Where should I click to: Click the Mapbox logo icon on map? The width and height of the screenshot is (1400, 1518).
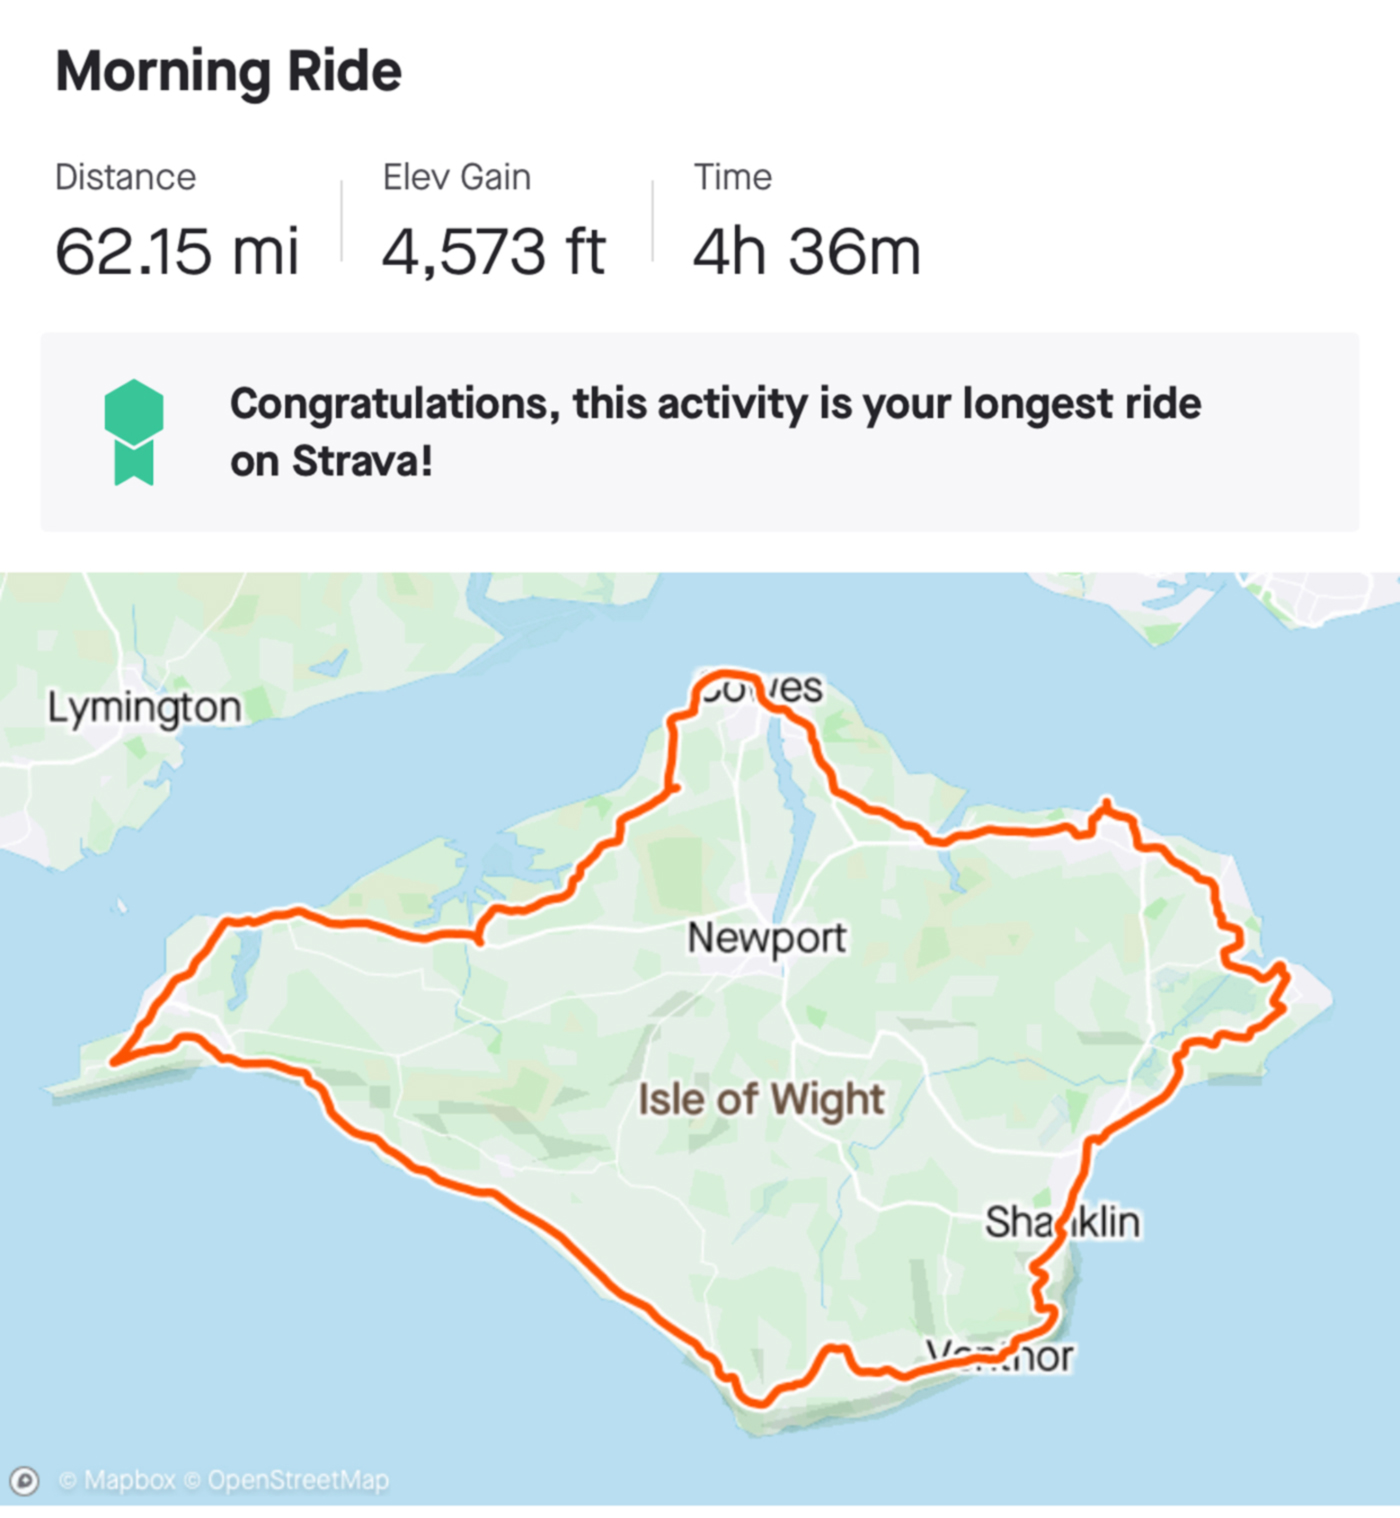point(24,1480)
